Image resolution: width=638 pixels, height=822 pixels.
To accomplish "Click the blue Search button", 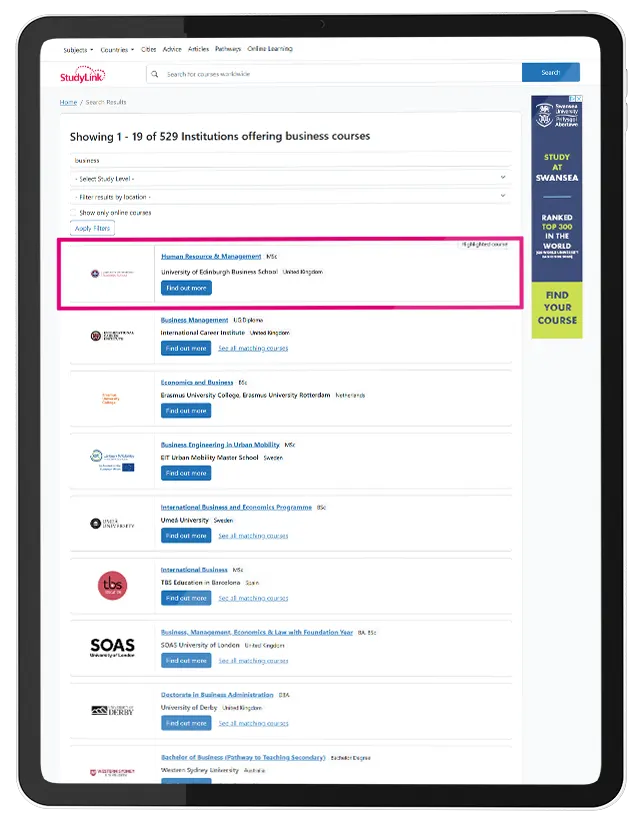I will pyautogui.click(x=550, y=73).
